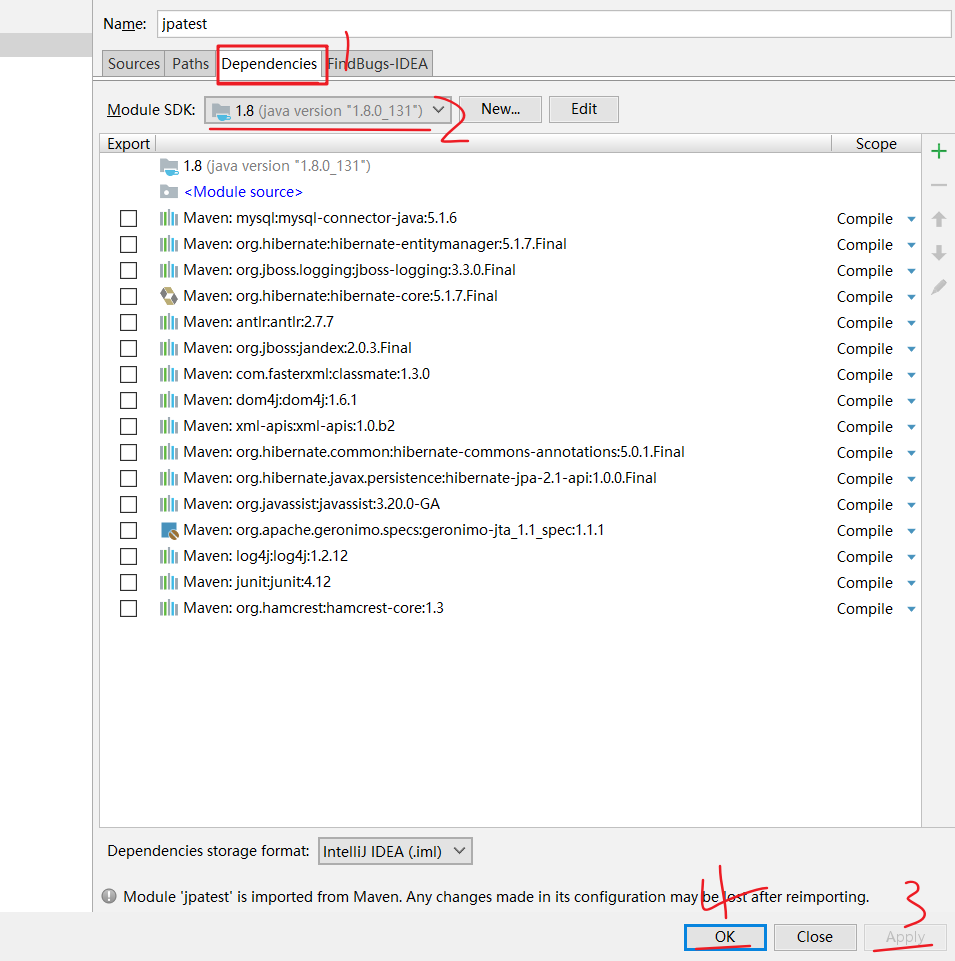
Task: Click the library icon of mysql-connector-java
Action: click(169, 218)
